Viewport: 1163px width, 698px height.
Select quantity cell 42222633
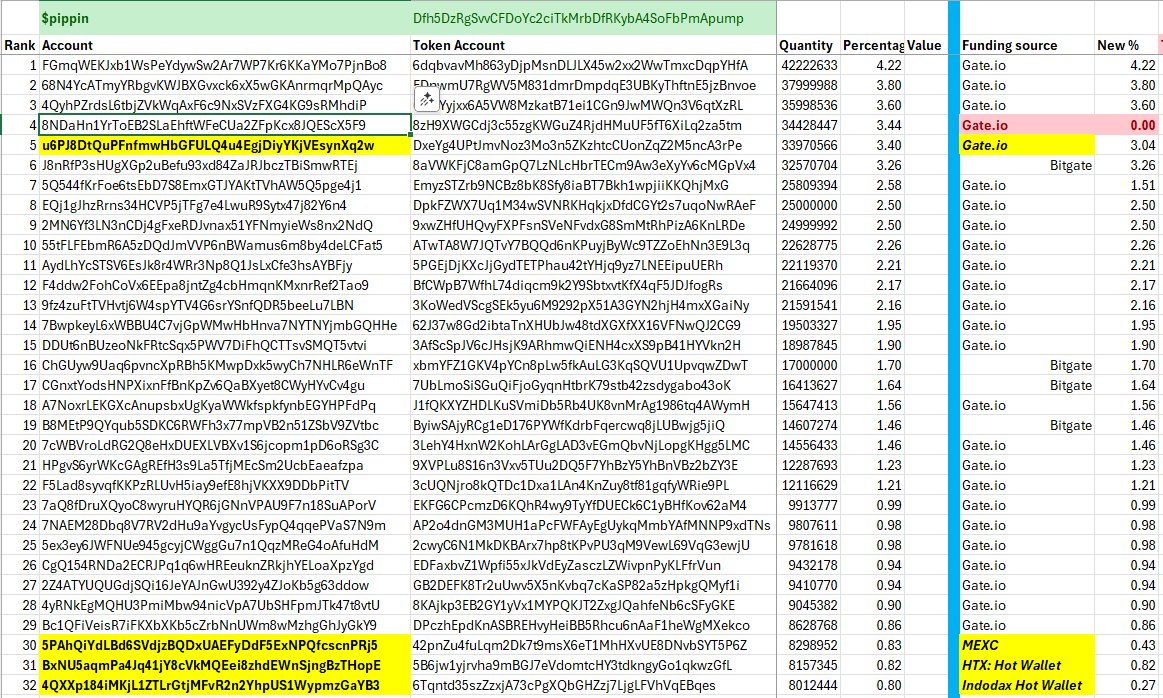pos(808,65)
